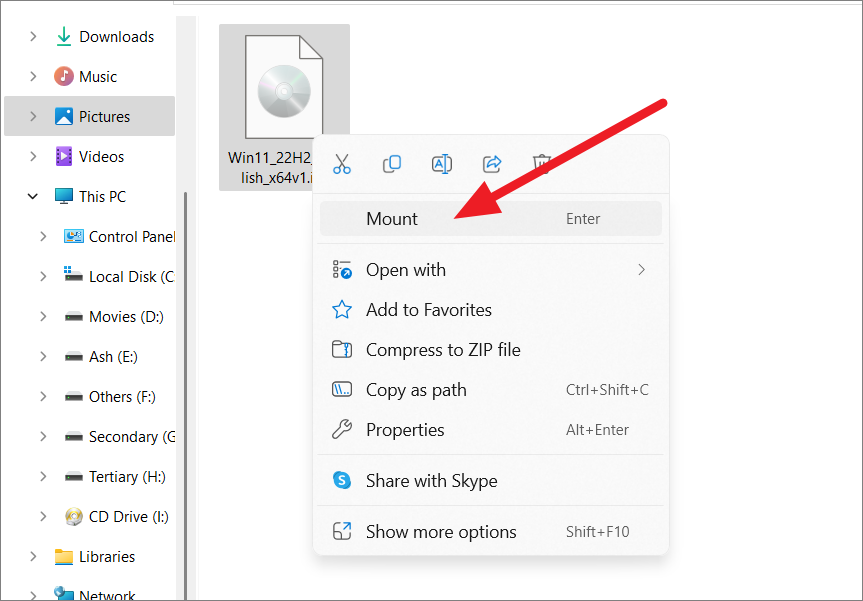Select Mount from the context menu
863x601 pixels.
(x=490, y=218)
